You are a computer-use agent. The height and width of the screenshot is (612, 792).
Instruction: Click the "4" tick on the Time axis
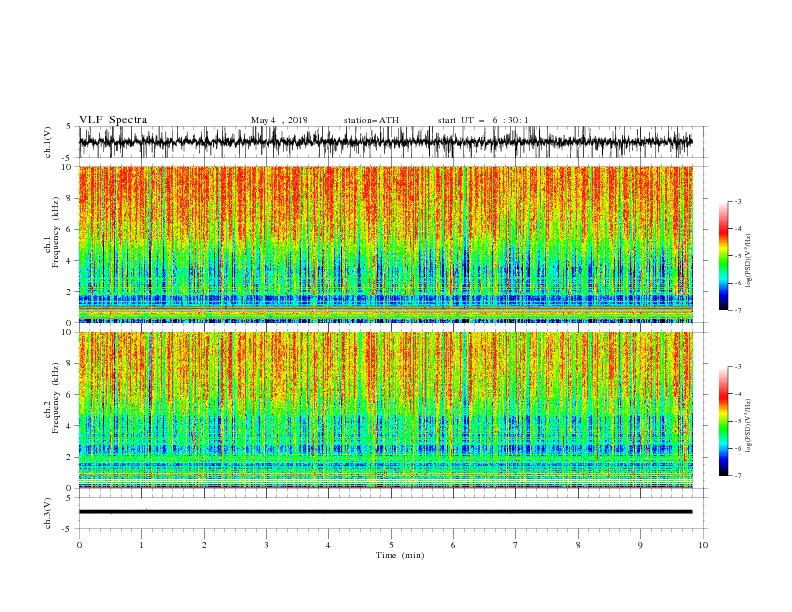[328, 545]
